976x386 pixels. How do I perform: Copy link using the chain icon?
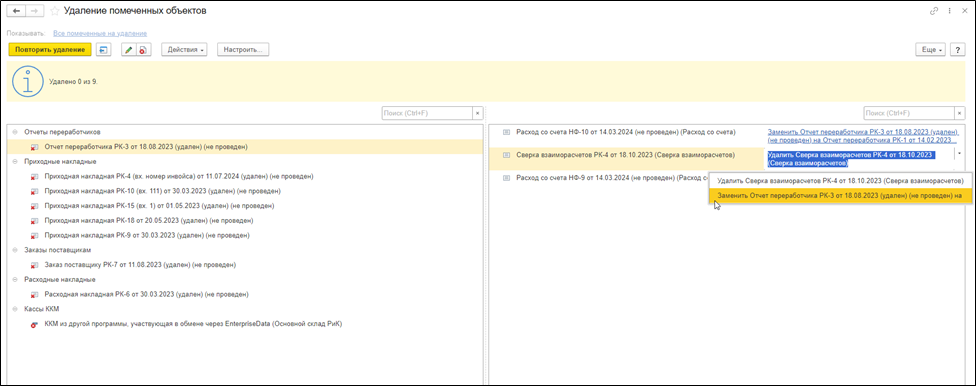pos(934,11)
